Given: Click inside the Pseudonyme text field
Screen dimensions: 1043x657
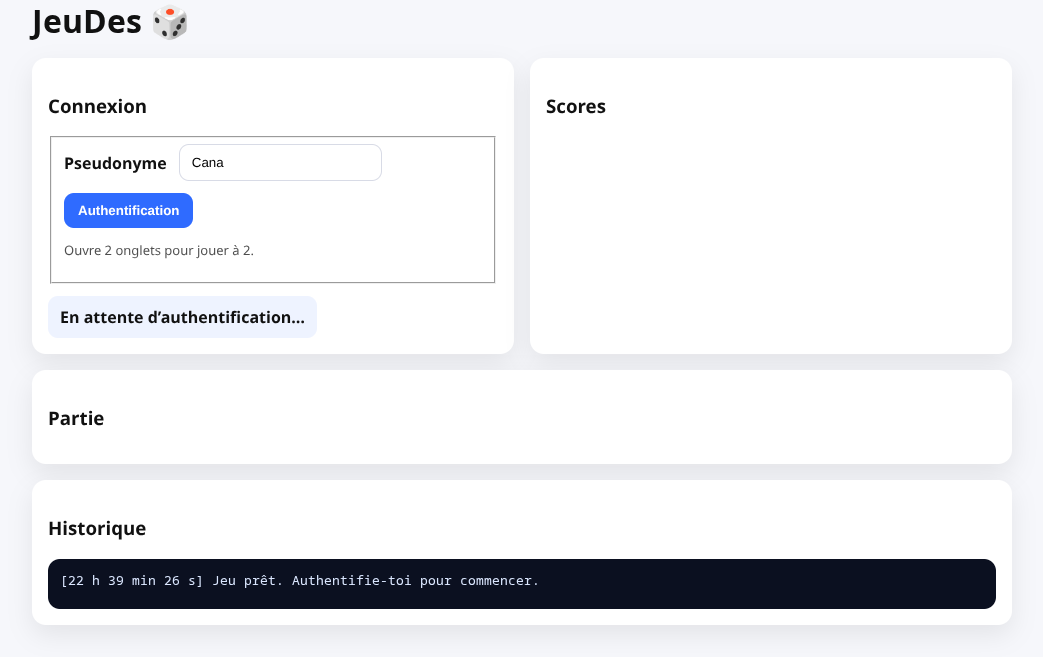Looking at the screenshot, I should (280, 162).
